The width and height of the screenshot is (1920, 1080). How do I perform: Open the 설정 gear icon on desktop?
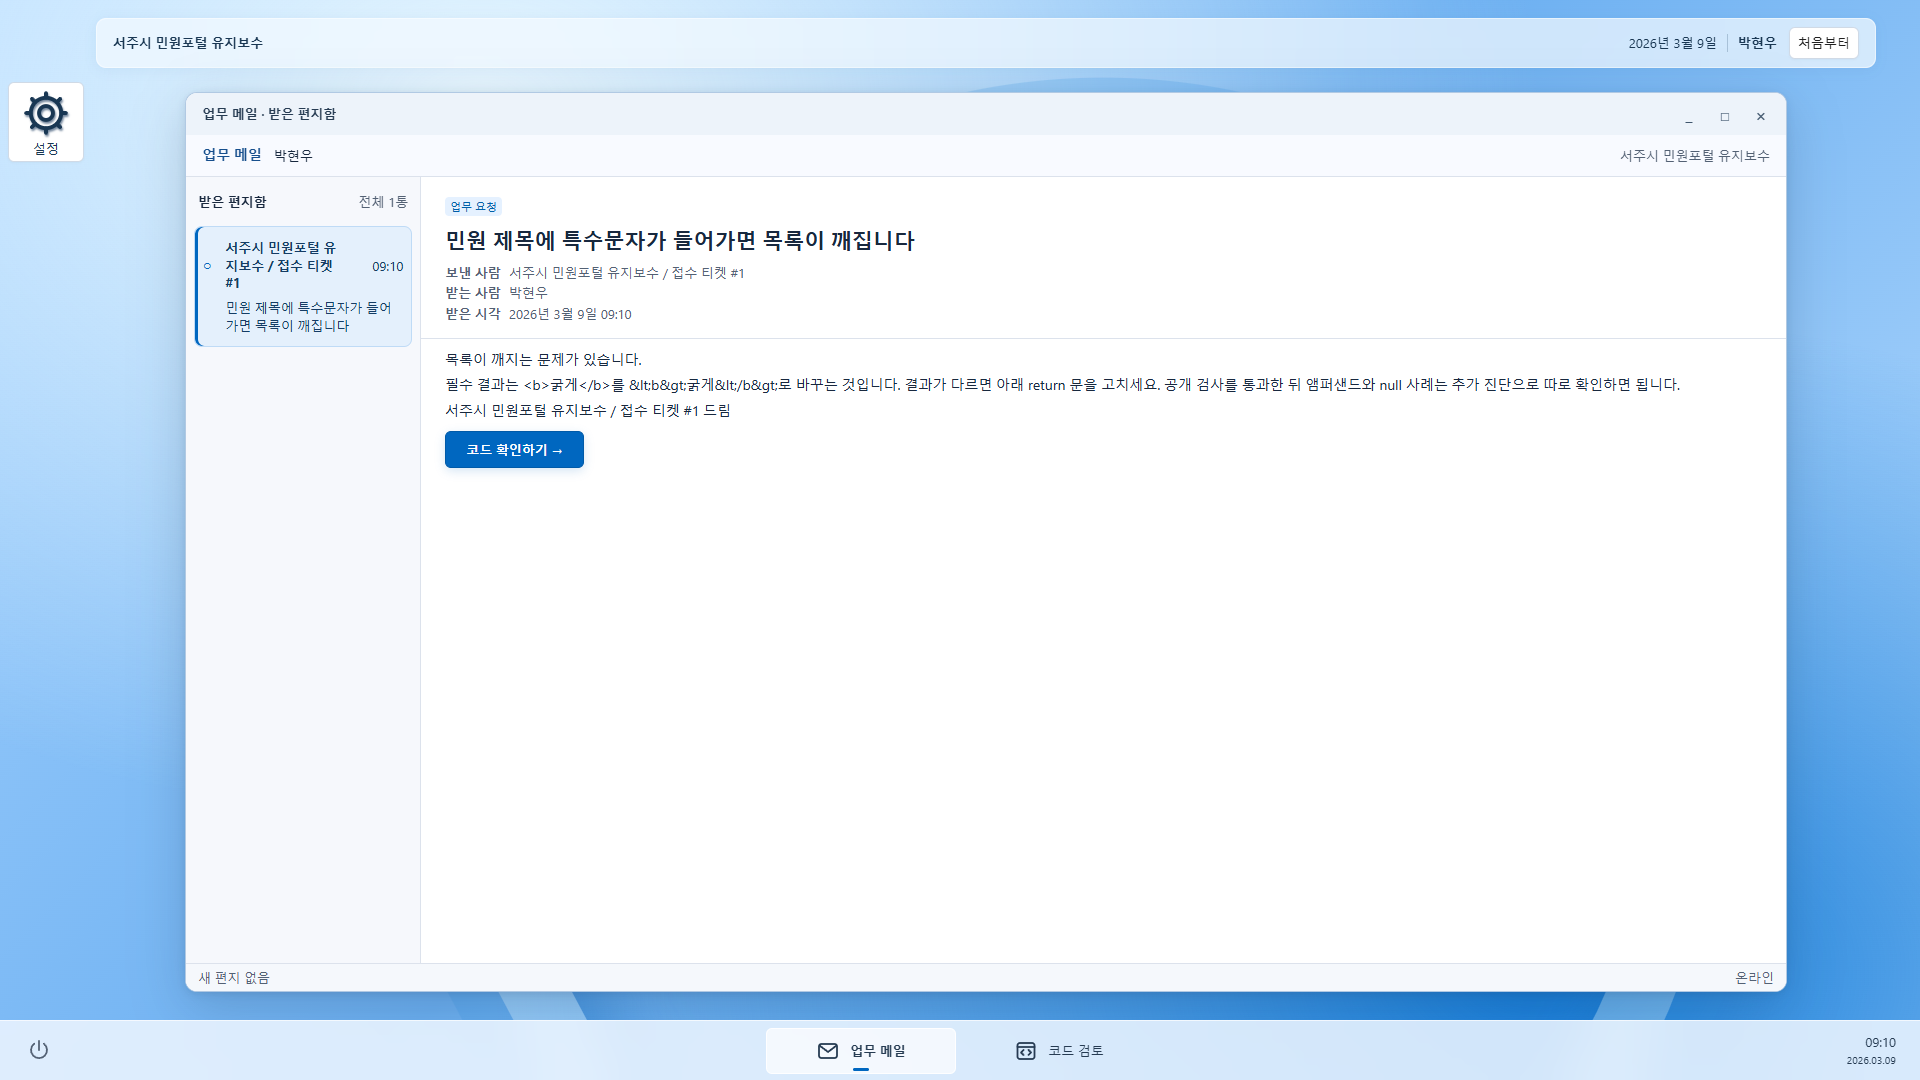(46, 122)
